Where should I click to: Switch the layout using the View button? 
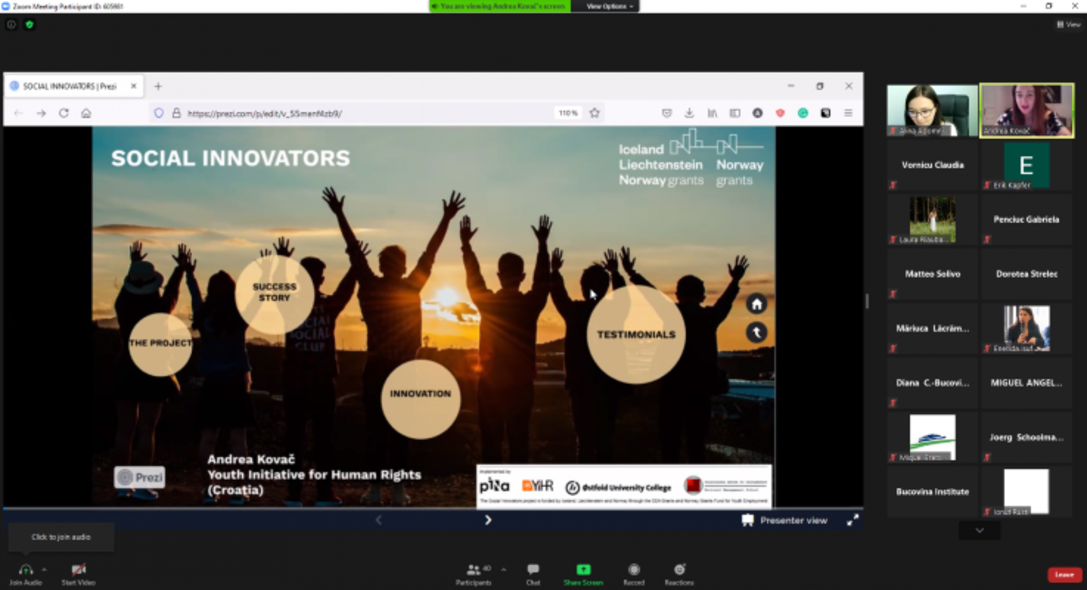click(1069, 25)
